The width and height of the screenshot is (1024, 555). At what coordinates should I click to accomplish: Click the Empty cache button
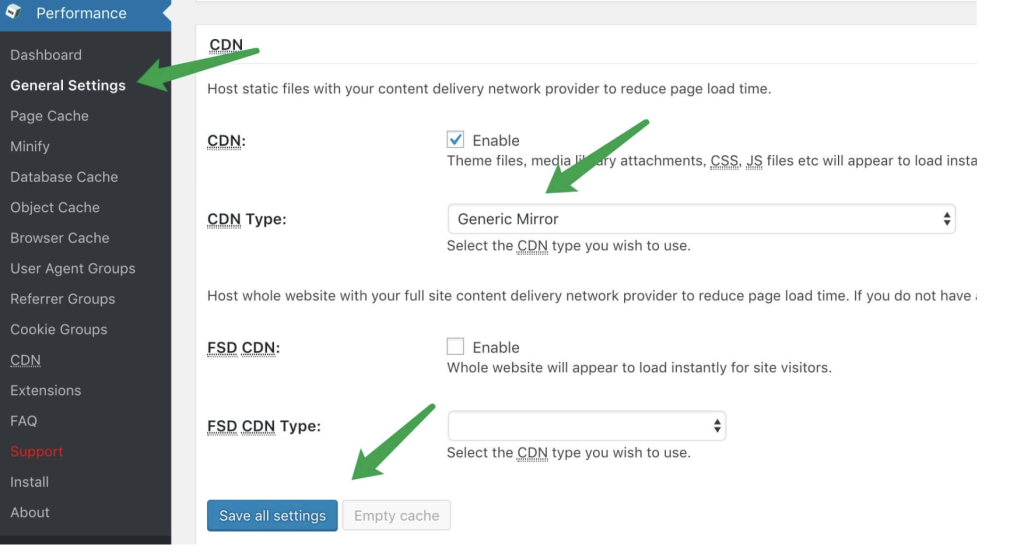[396, 515]
